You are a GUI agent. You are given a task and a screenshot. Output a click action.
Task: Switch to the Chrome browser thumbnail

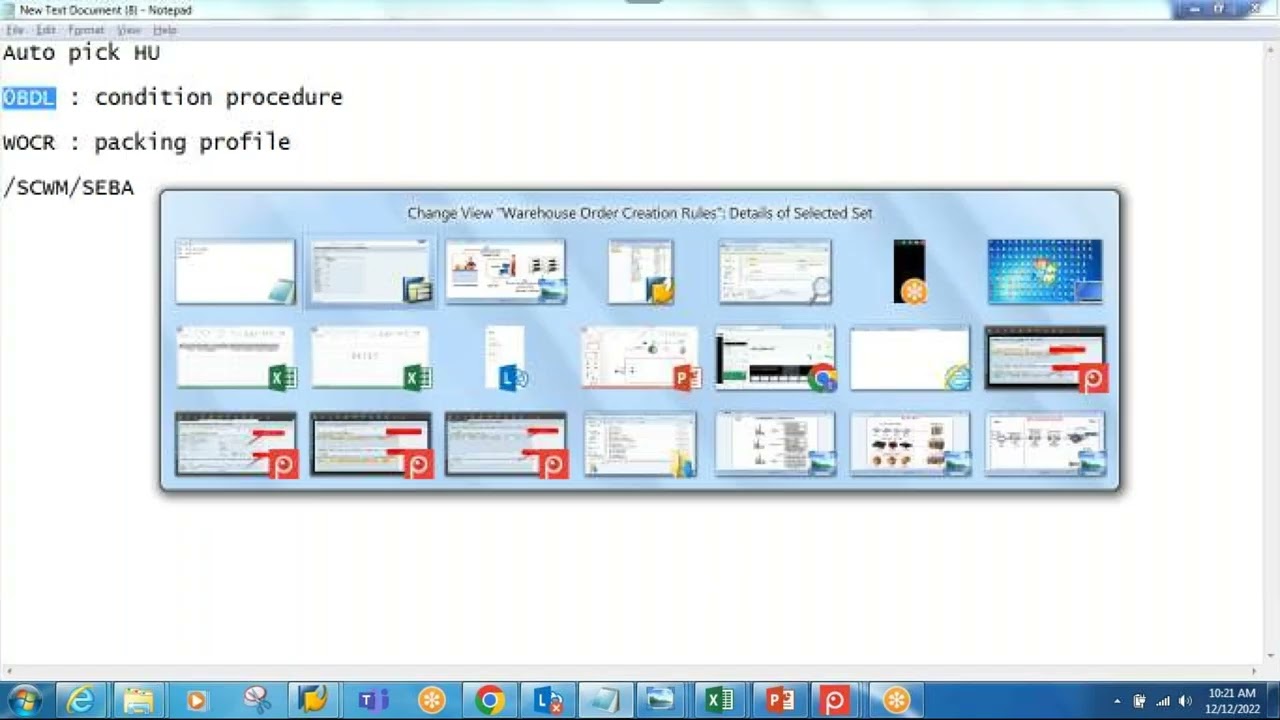point(775,358)
